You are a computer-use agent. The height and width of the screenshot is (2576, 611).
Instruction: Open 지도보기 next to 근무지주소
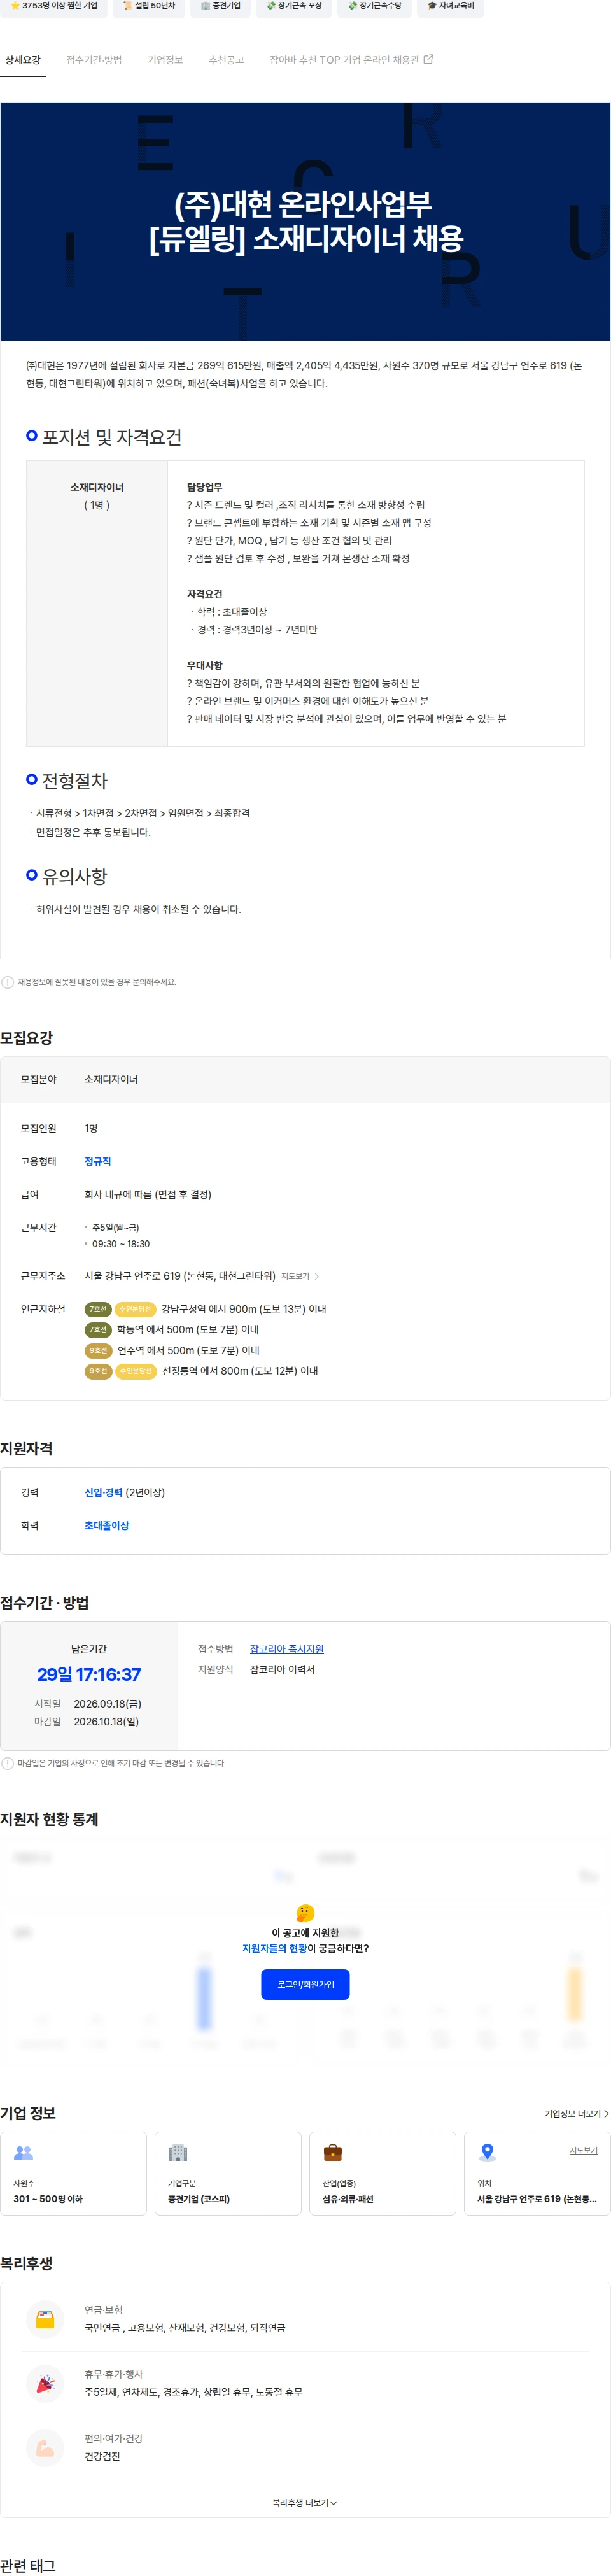click(x=295, y=1276)
